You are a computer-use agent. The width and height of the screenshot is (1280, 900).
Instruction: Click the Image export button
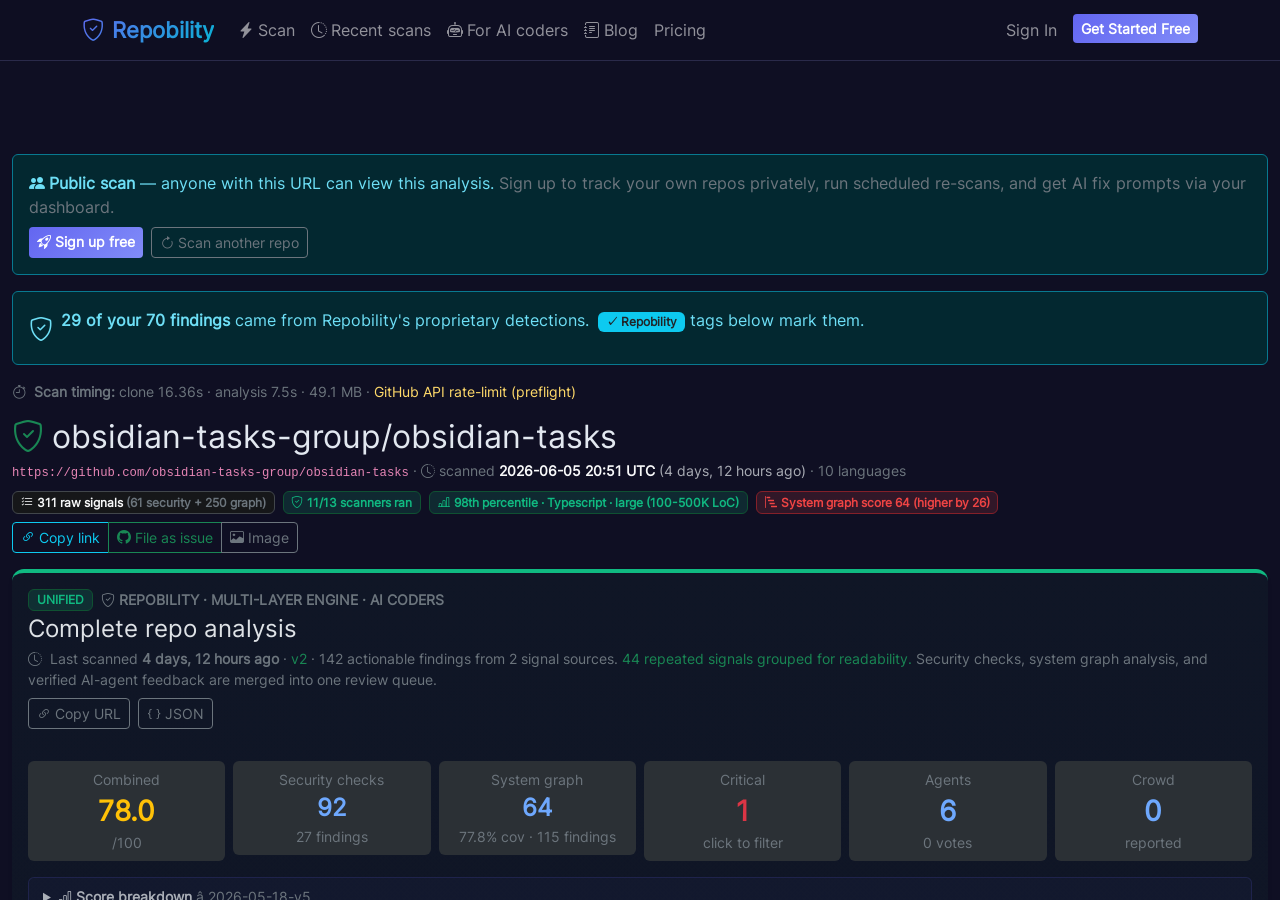pos(260,537)
